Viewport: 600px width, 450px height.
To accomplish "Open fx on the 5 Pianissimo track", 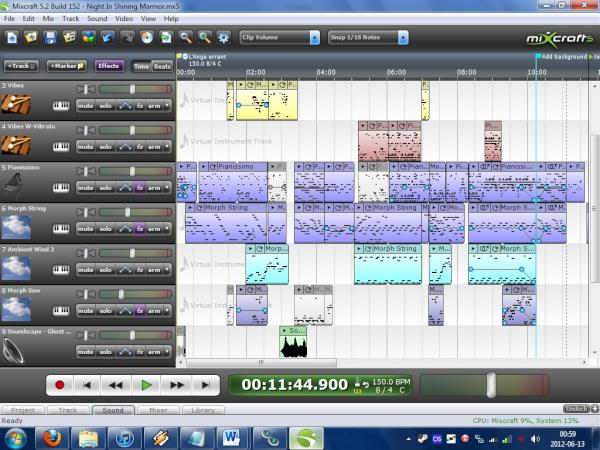I will pos(140,188).
